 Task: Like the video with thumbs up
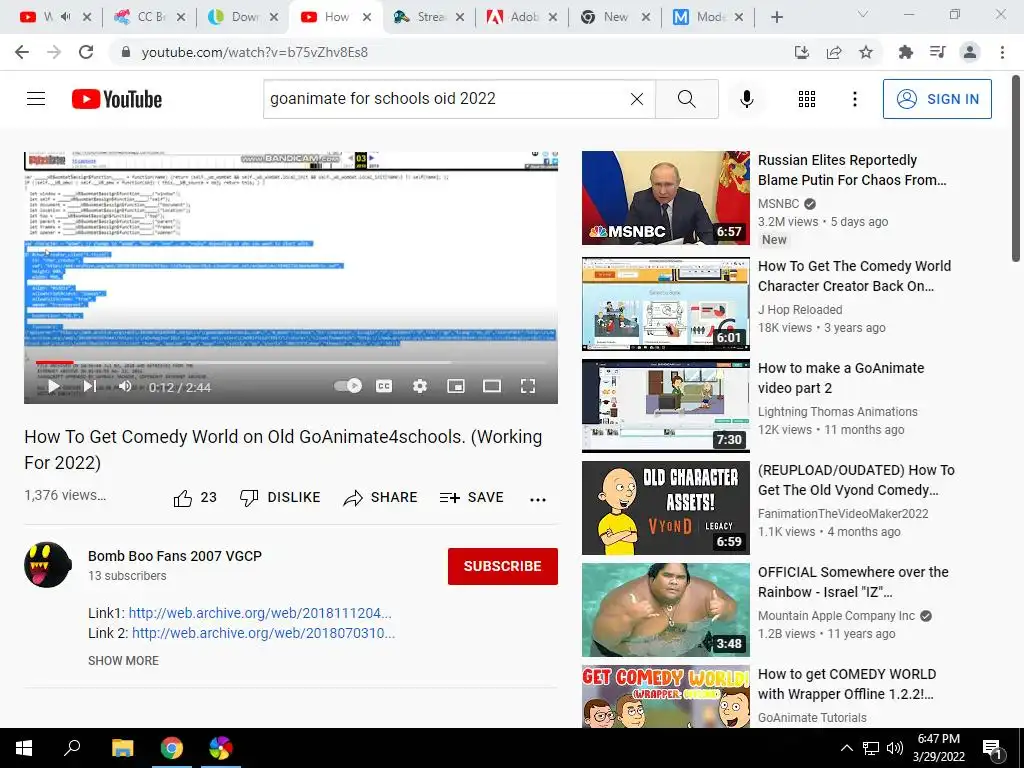click(195, 498)
